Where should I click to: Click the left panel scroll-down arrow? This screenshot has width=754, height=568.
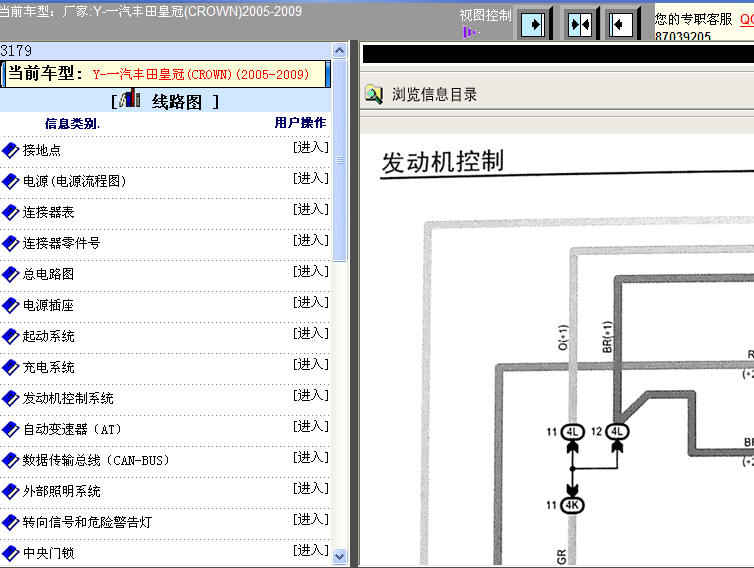coord(339,556)
